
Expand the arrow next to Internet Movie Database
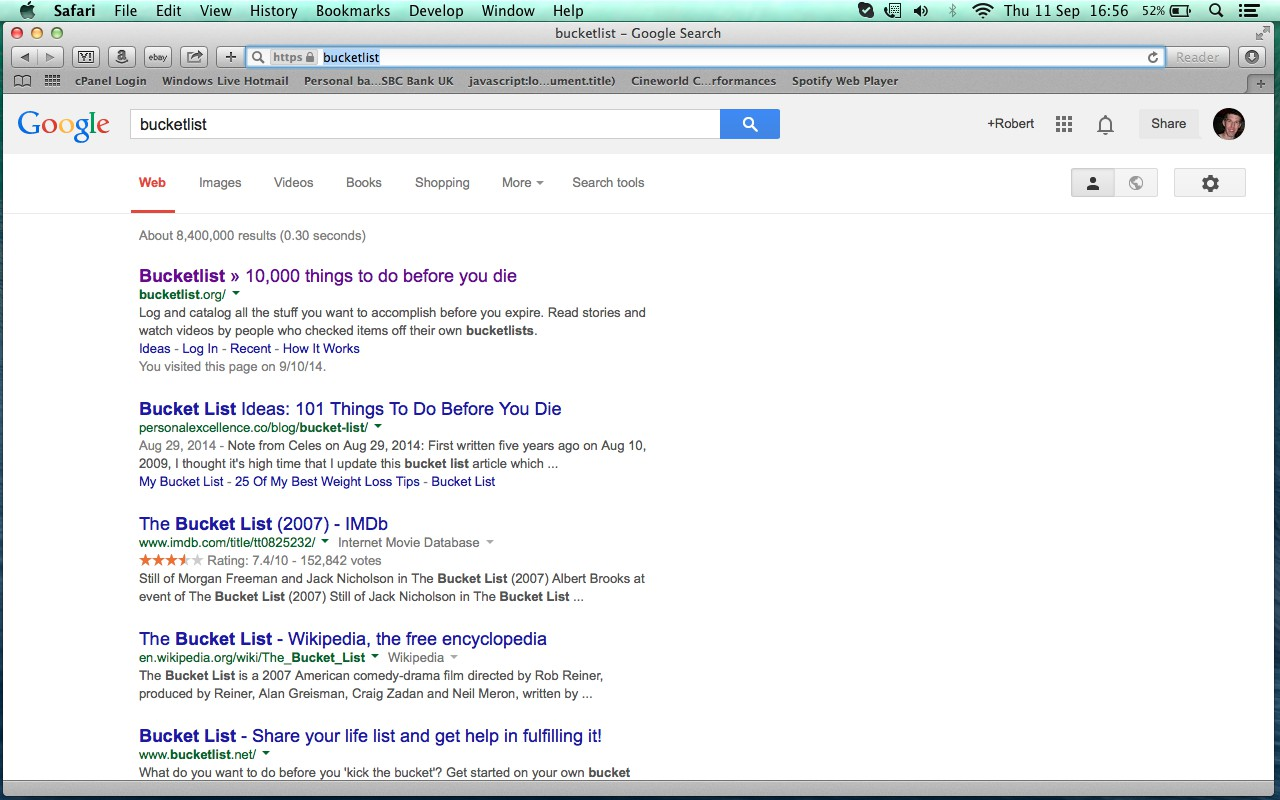(x=490, y=543)
